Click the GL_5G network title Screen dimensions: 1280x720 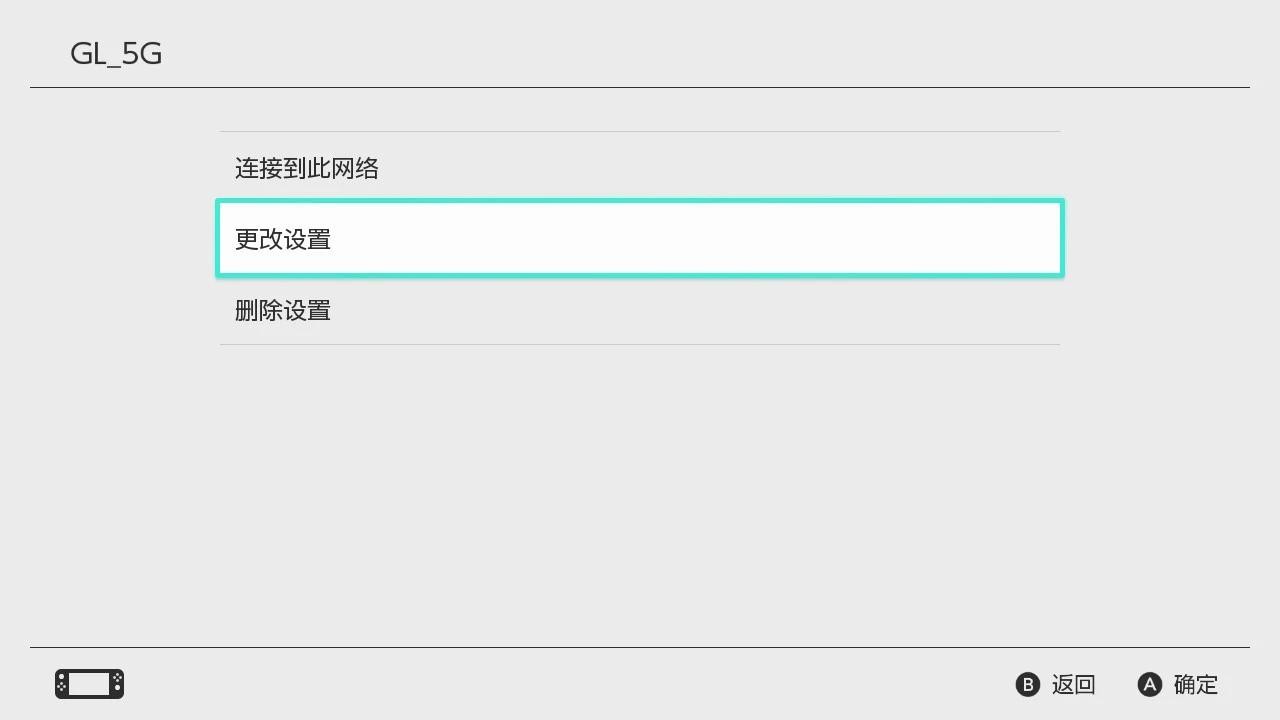(x=116, y=54)
